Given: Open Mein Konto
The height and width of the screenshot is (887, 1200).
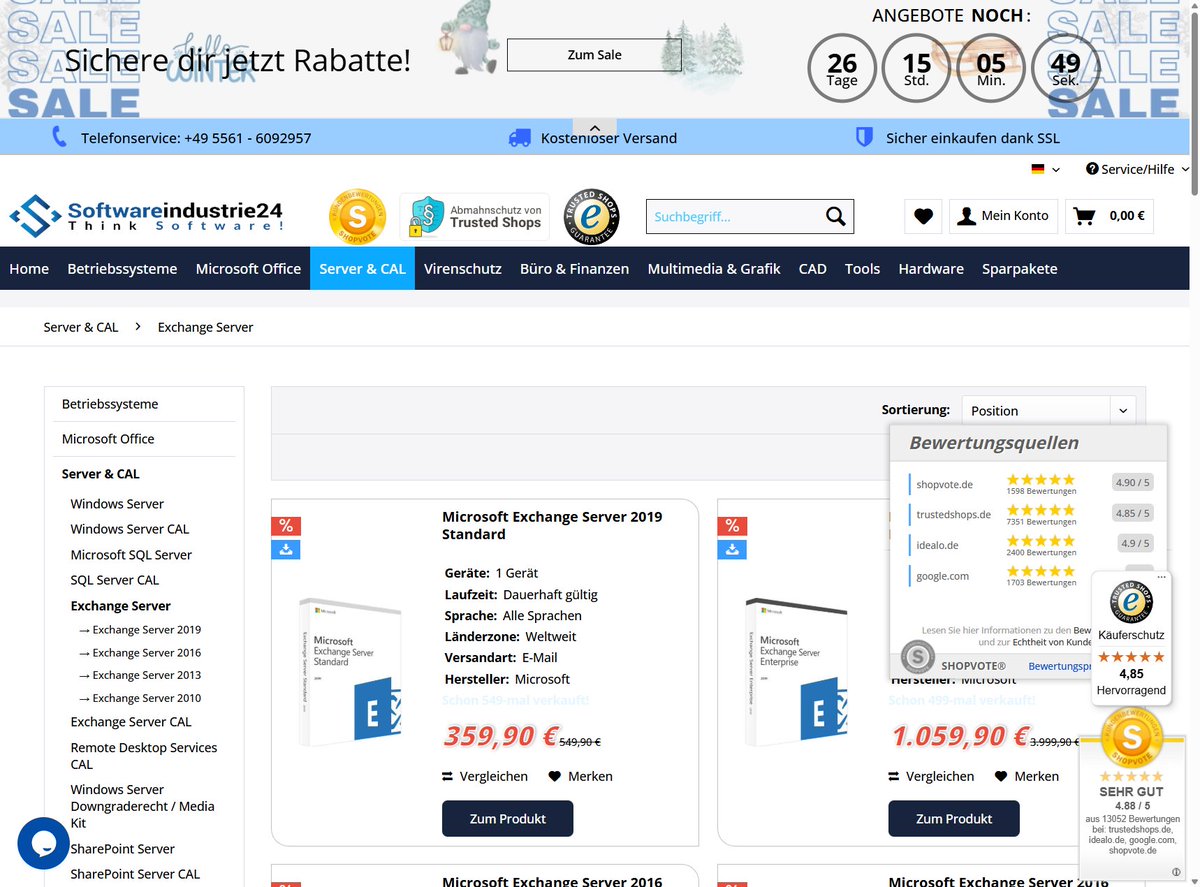Looking at the screenshot, I should pos(1003,216).
